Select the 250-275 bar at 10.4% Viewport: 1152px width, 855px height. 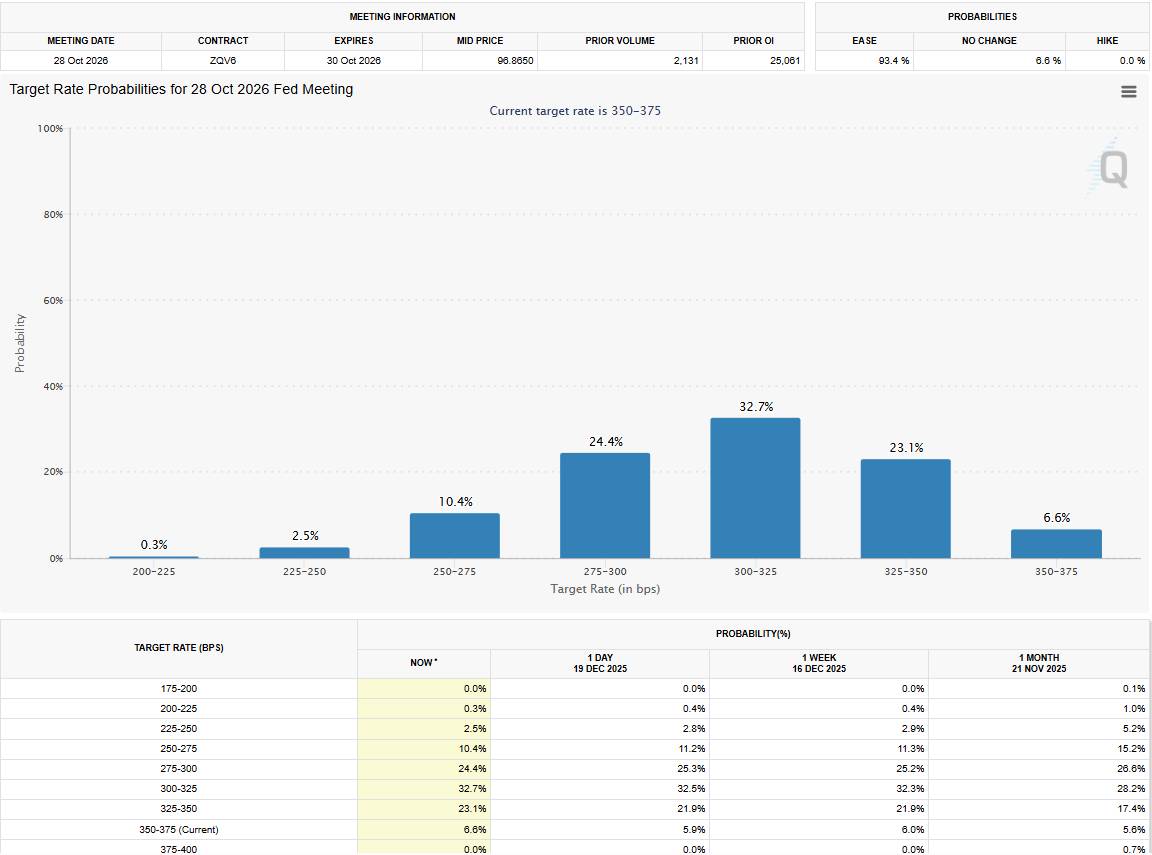click(454, 535)
